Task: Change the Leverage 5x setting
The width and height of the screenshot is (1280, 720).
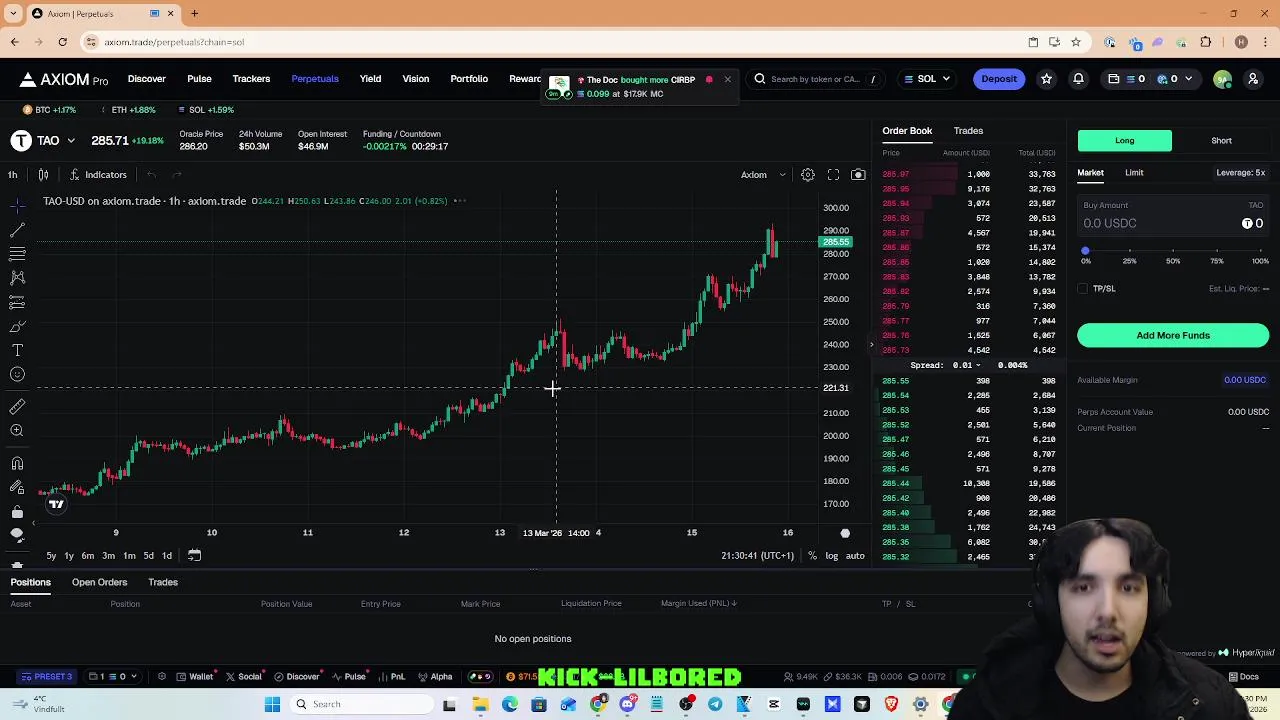Action: (x=1240, y=173)
